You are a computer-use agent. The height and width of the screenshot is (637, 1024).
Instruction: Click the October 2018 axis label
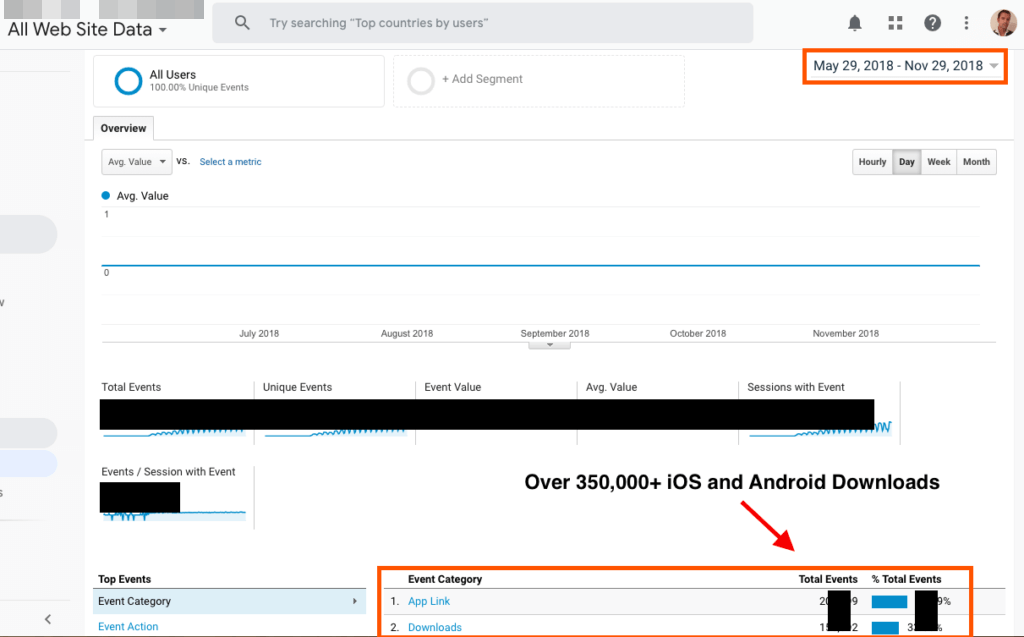697,333
